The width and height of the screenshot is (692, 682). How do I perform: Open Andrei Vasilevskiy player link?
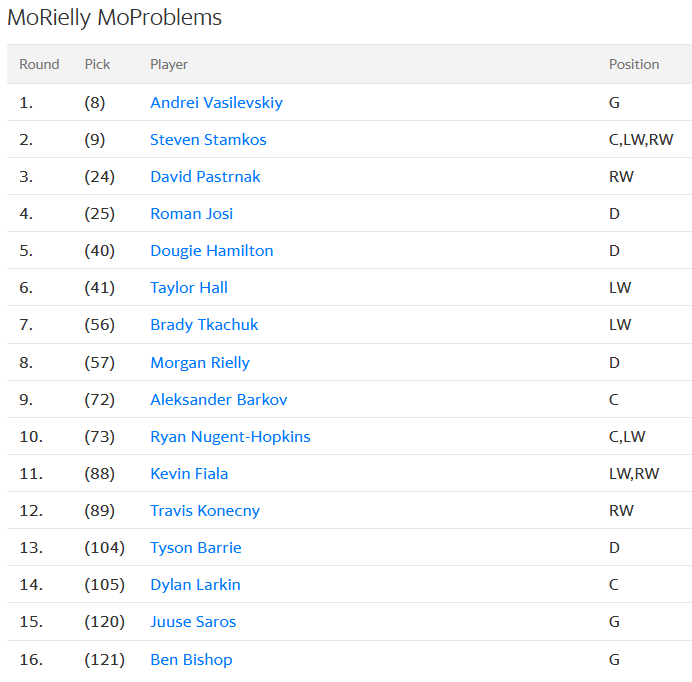coord(216,103)
